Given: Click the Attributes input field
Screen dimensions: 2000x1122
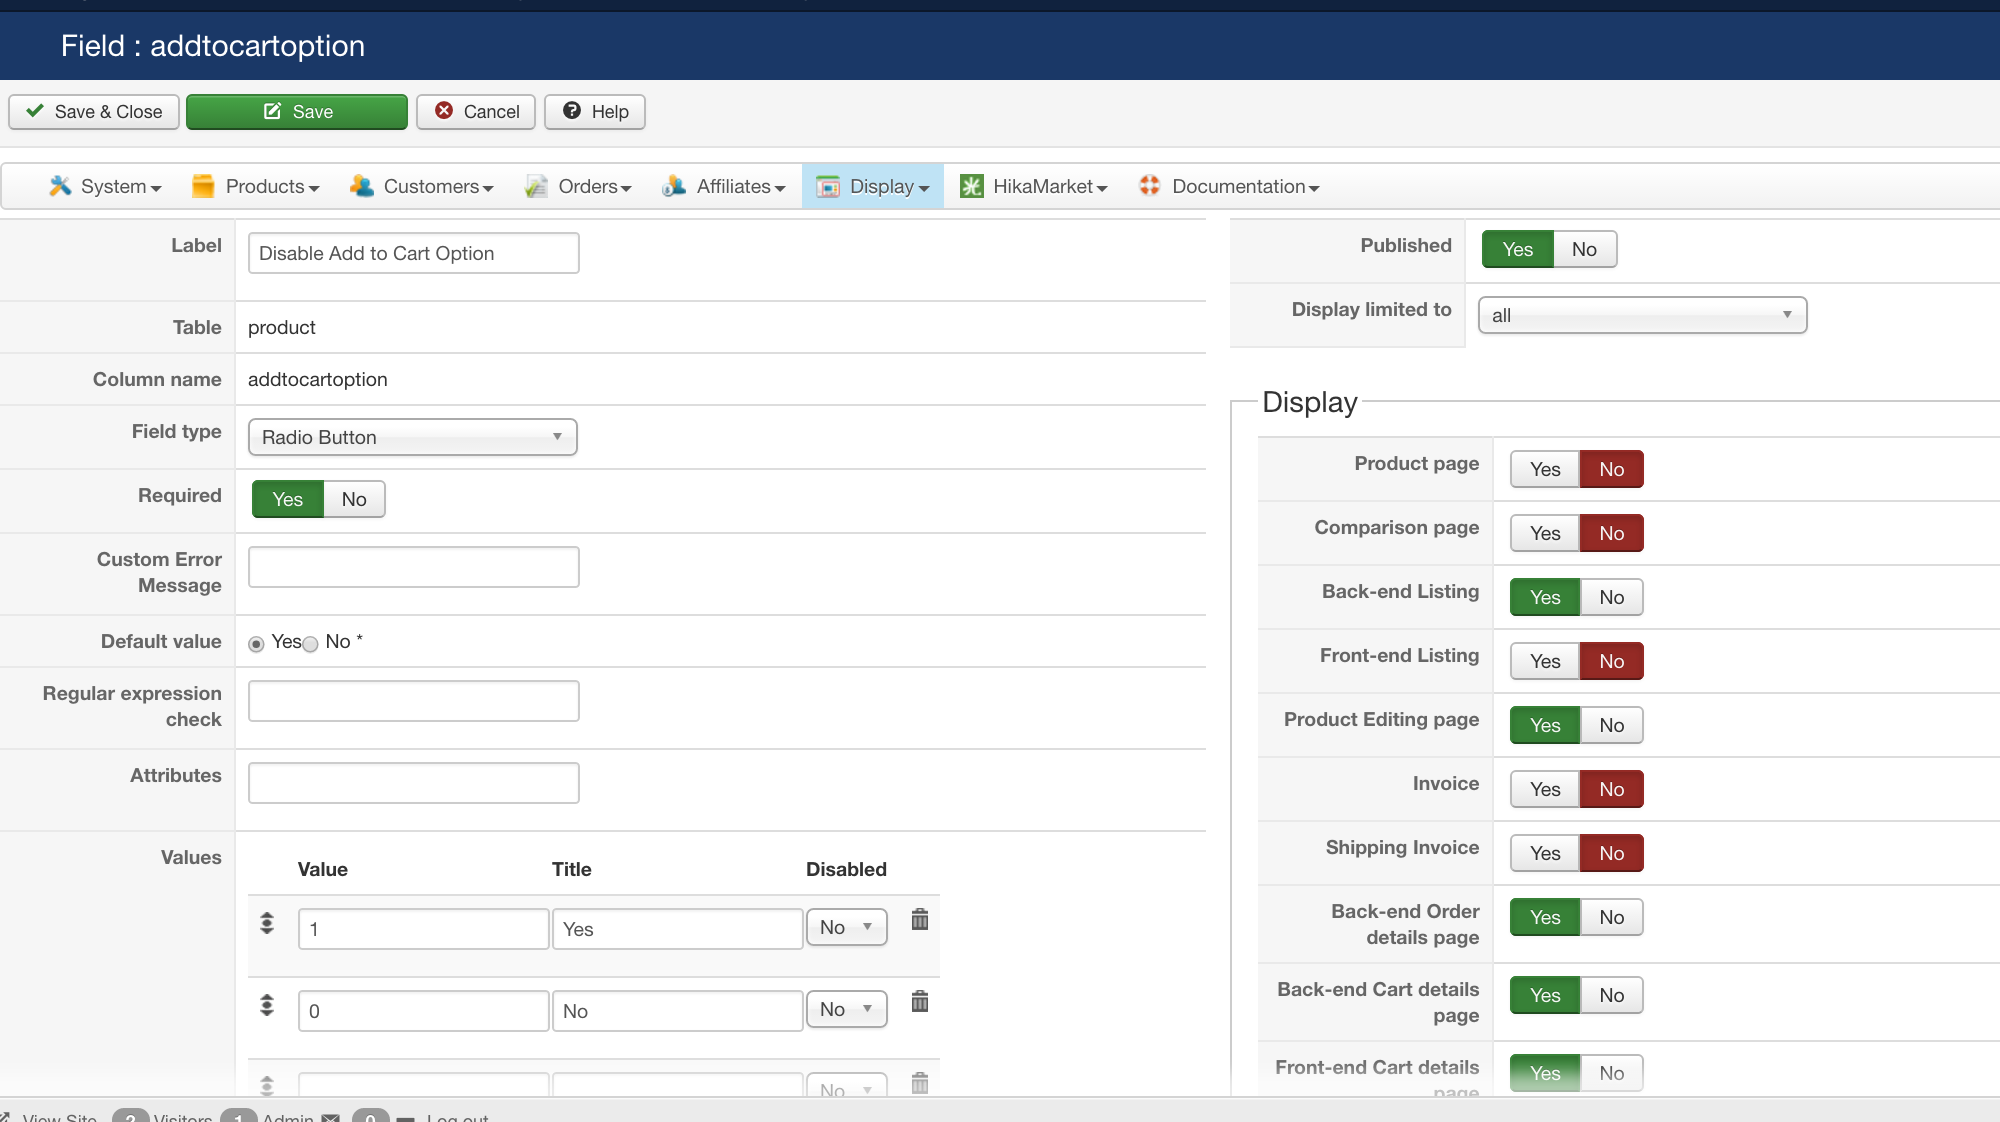Looking at the screenshot, I should pos(413,783).
